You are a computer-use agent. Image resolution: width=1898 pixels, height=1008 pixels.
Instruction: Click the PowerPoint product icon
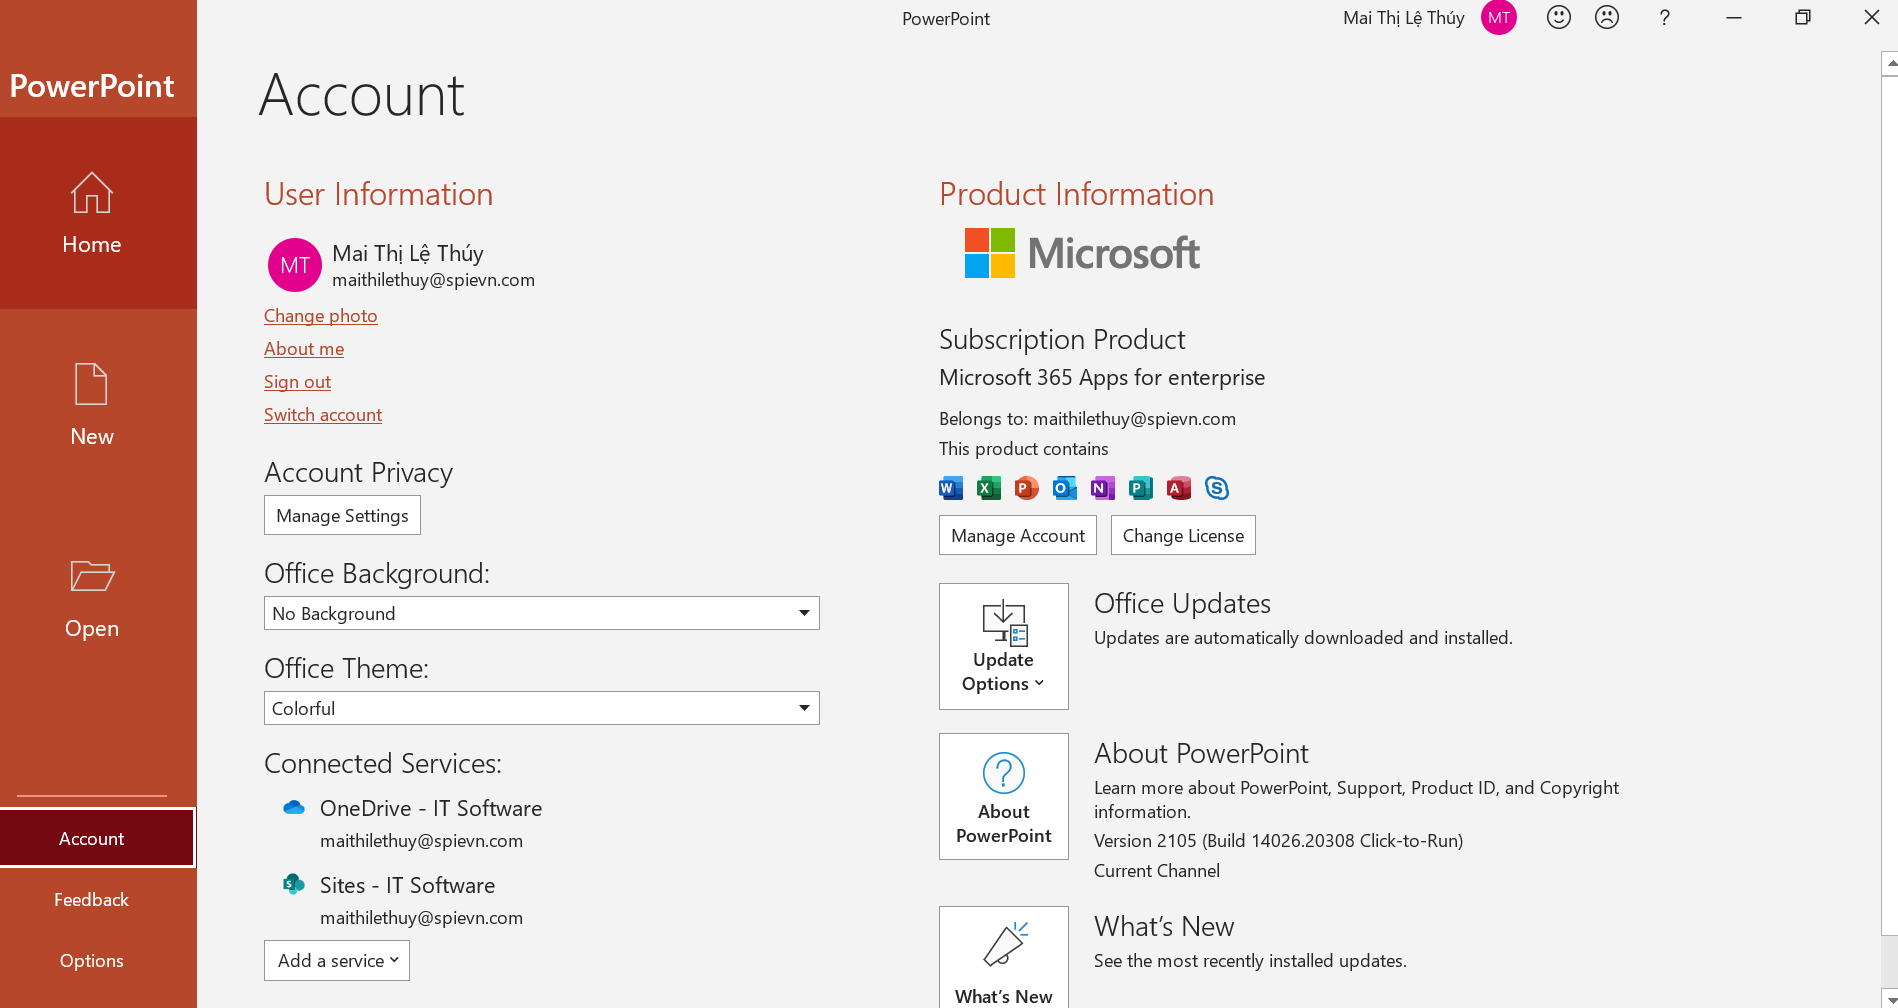(x=1027, y=488)
